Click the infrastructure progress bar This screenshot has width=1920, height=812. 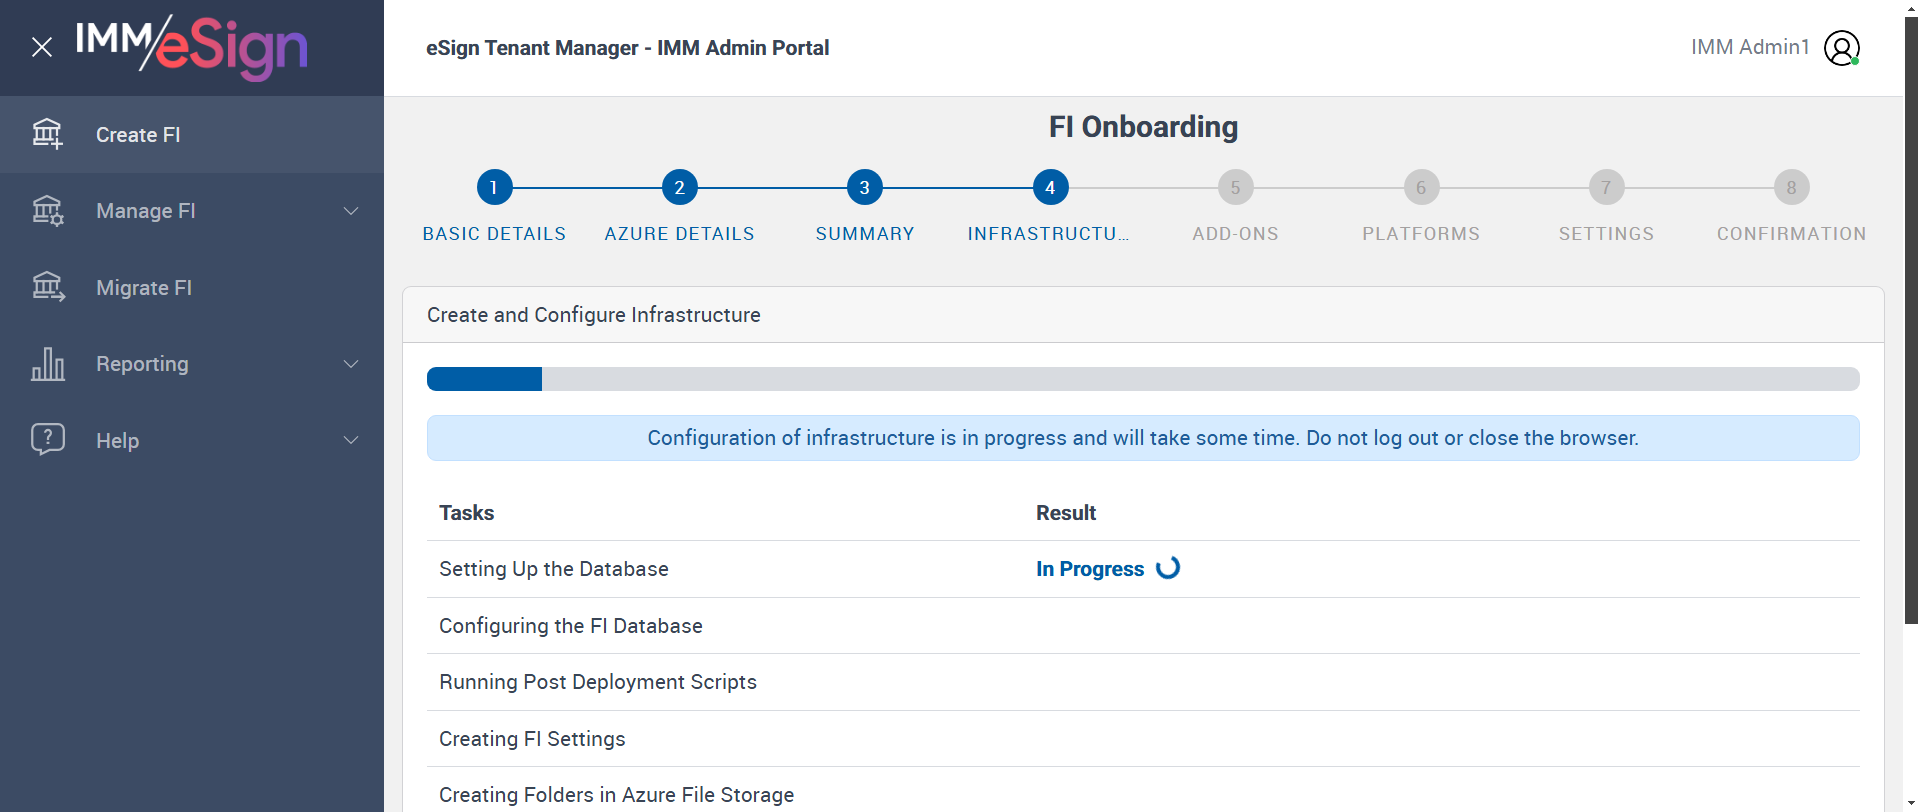click(1142, 379)
